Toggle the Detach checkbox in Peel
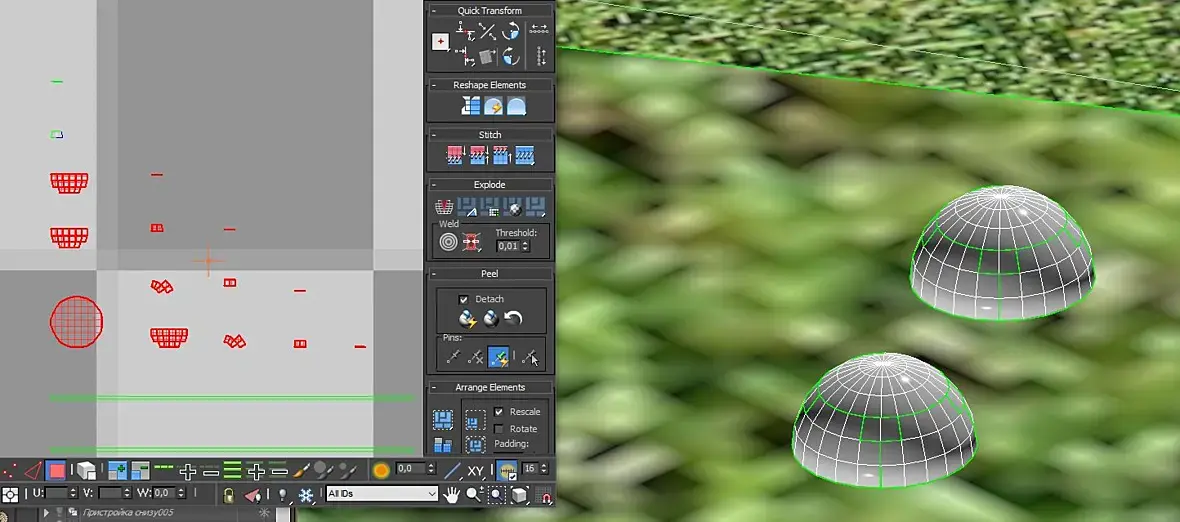1180x522 pixels. pyautogui.click(x=464, y=299)
